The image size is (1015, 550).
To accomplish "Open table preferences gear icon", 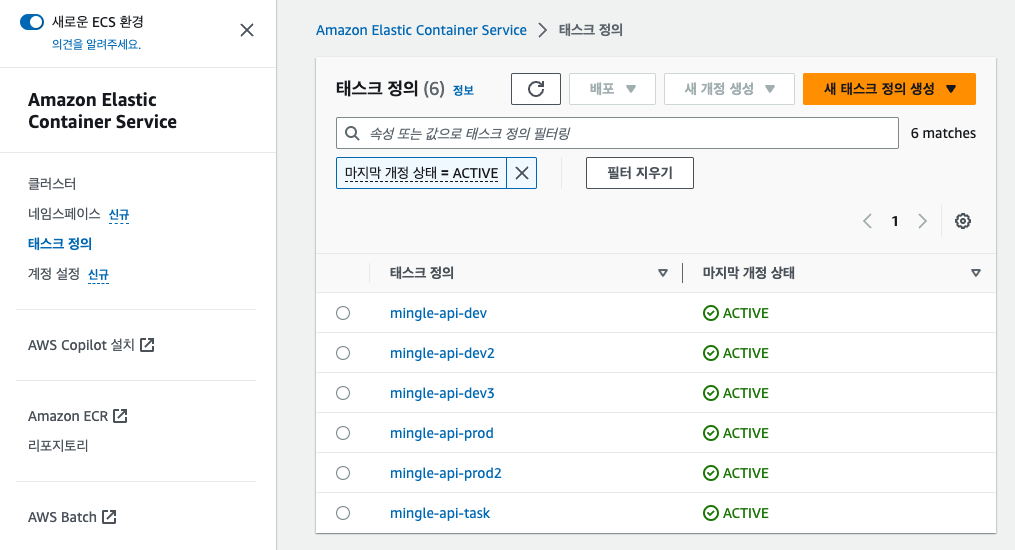I will pos(963,221).
